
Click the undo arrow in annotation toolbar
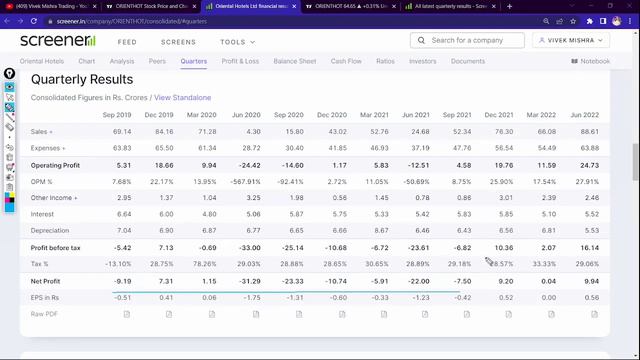9,147
